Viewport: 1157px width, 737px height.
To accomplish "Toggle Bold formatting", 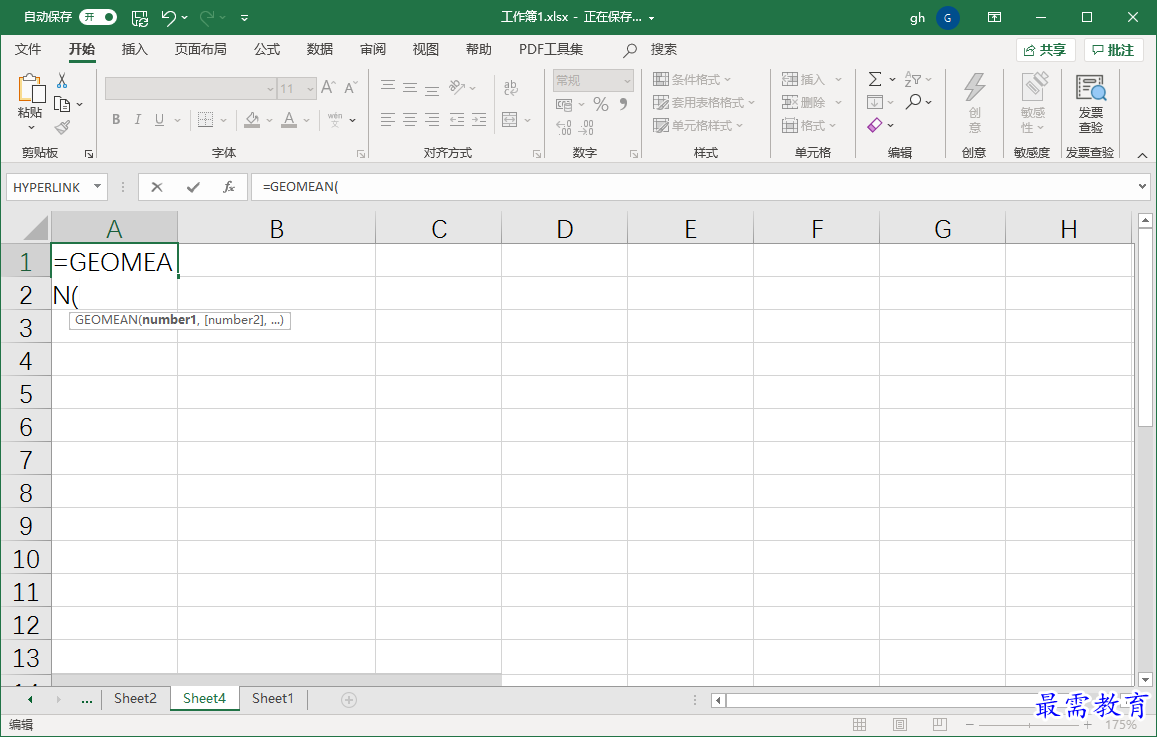I will point(116,120).
